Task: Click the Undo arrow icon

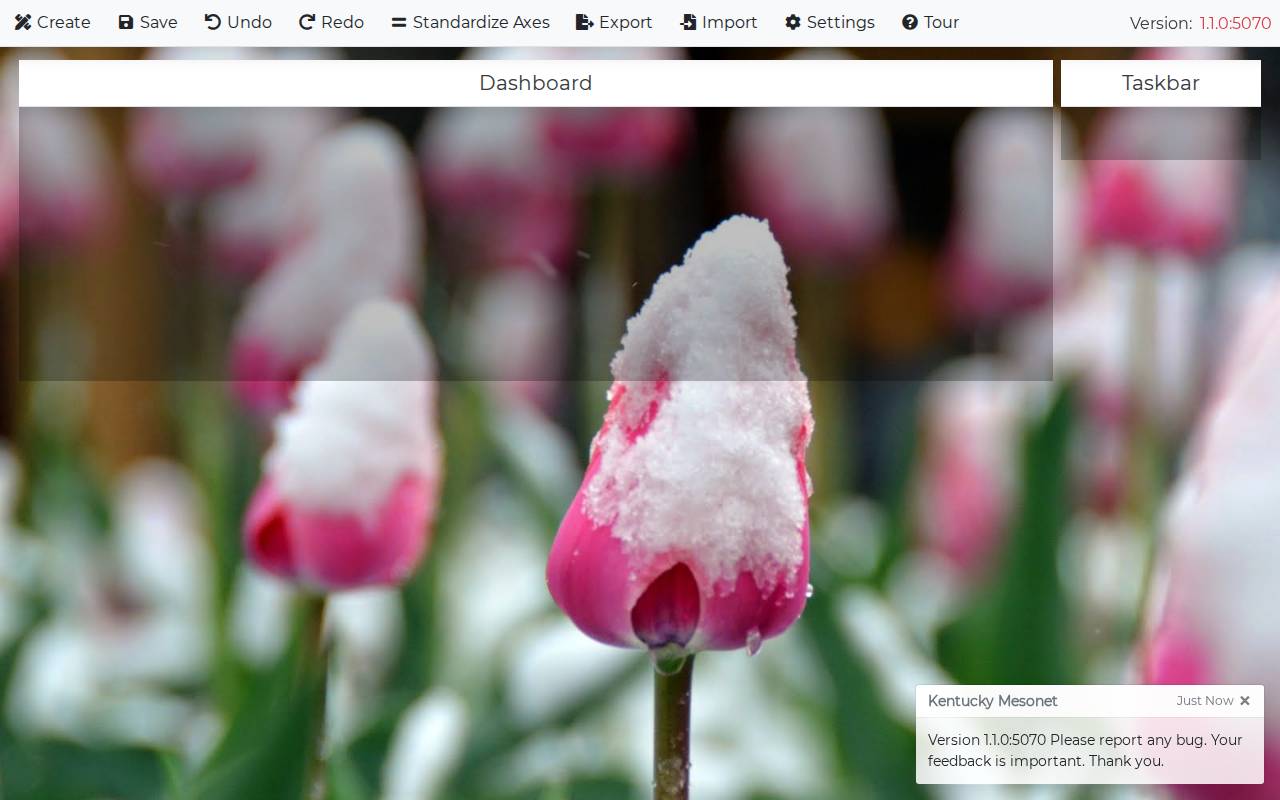Action: pyautogui.click(x=213, y=22)
